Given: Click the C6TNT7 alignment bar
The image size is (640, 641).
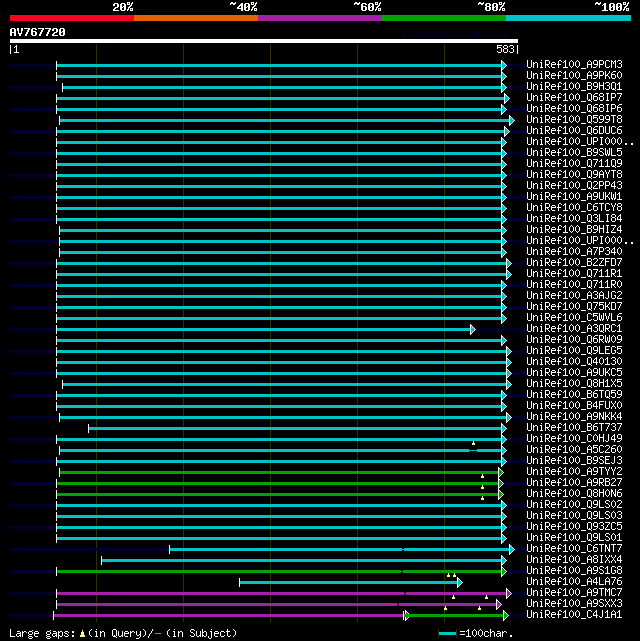Looking at the screenshot, I should 342,549.
